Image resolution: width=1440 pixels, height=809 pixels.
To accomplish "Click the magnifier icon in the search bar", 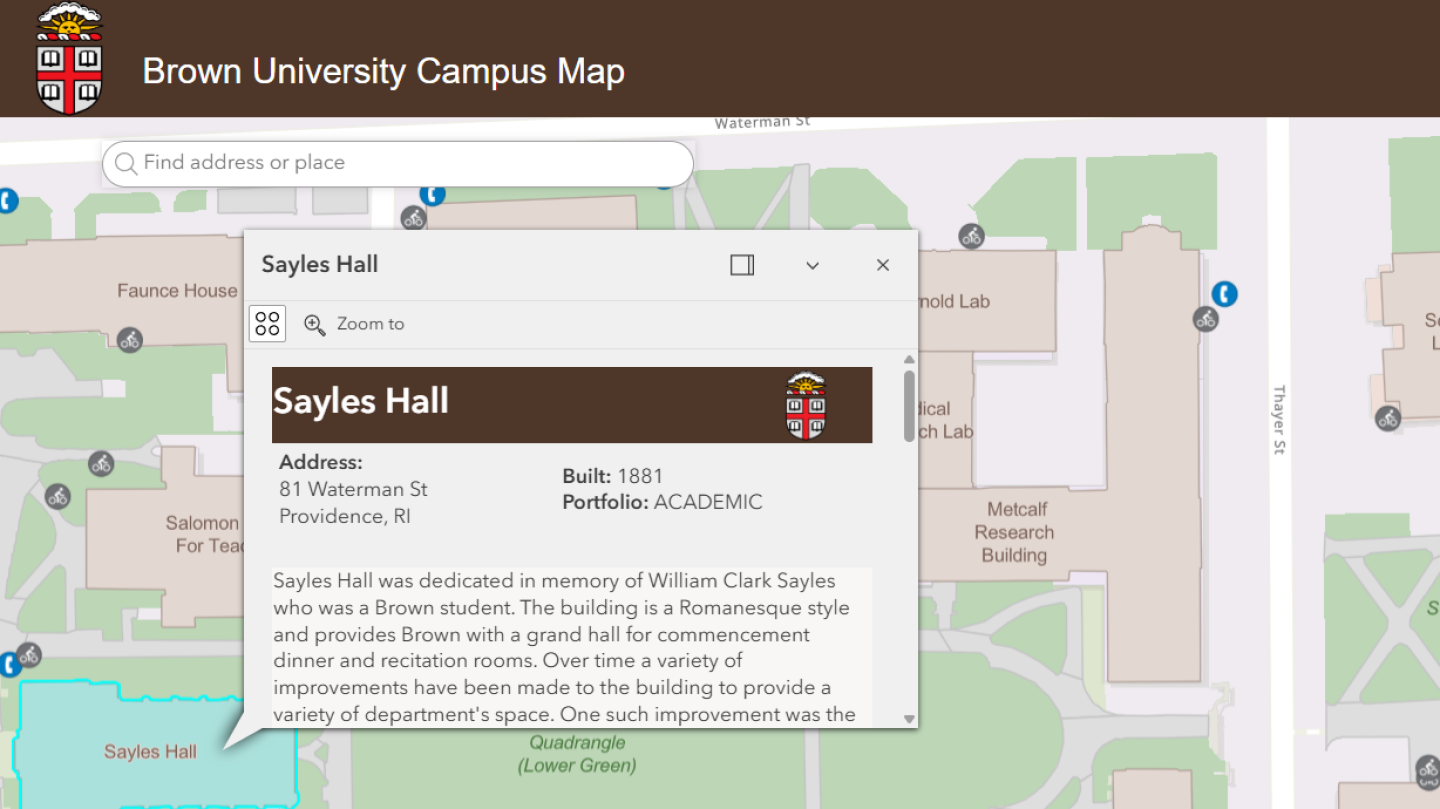I will [125, 163].
